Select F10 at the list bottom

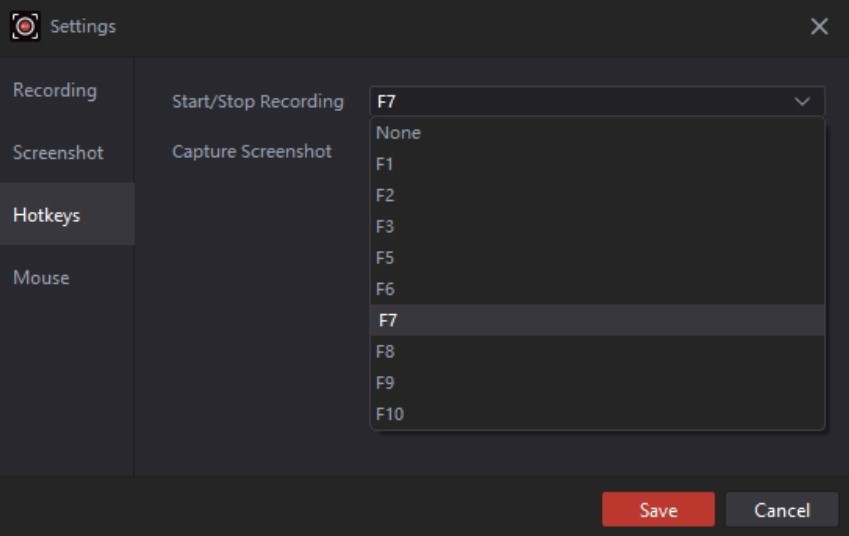click(389, 414)
